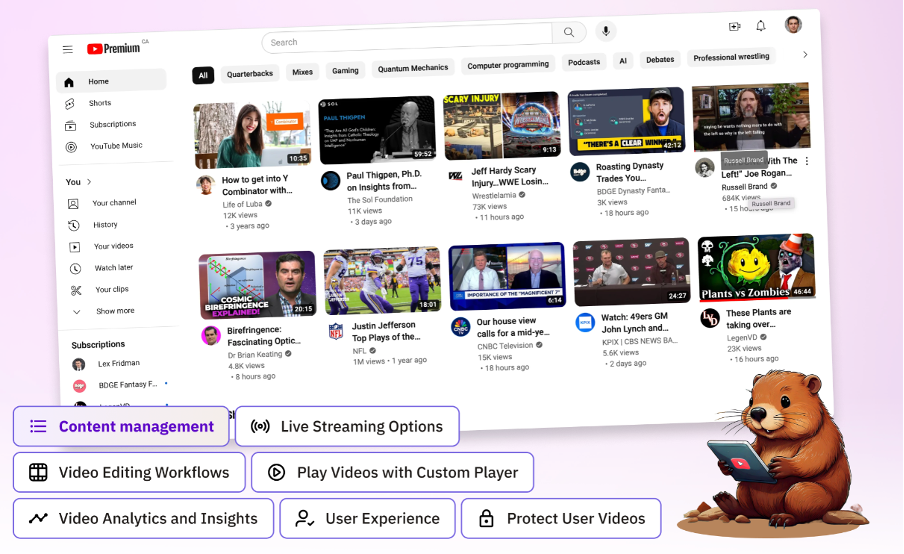Click the Video Editing Workflows button
Image resolution: width=904 pixels, height=554 pixels.
[129, 472]
